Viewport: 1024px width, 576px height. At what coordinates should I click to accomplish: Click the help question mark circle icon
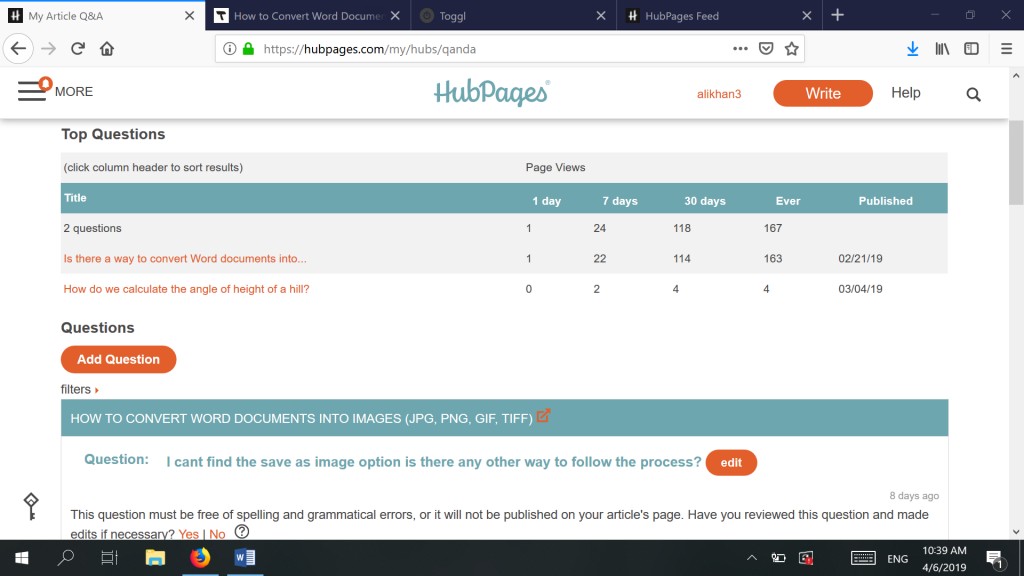[x=242, y=532]
